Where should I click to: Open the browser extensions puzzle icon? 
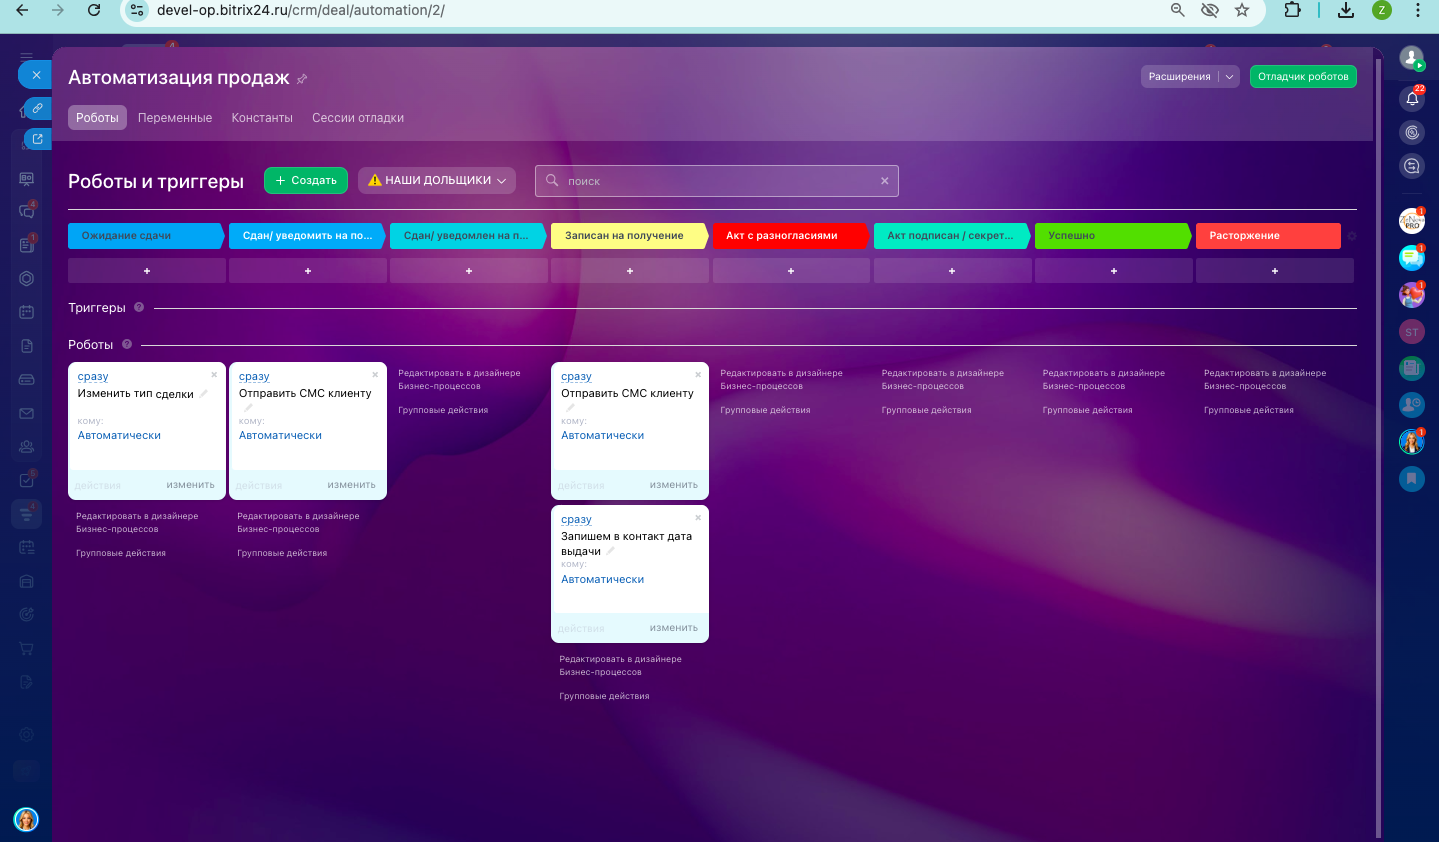pyautogui.click(x=1293, y=10)
